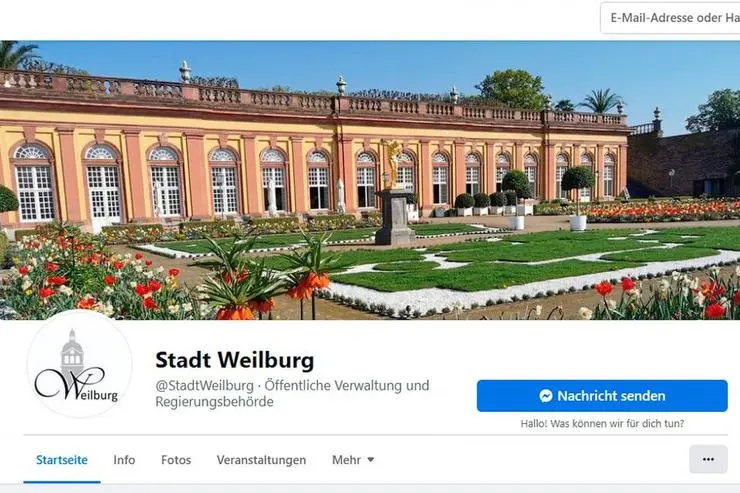Expand the Mehr dropdown arrow

tap(370, 460)
